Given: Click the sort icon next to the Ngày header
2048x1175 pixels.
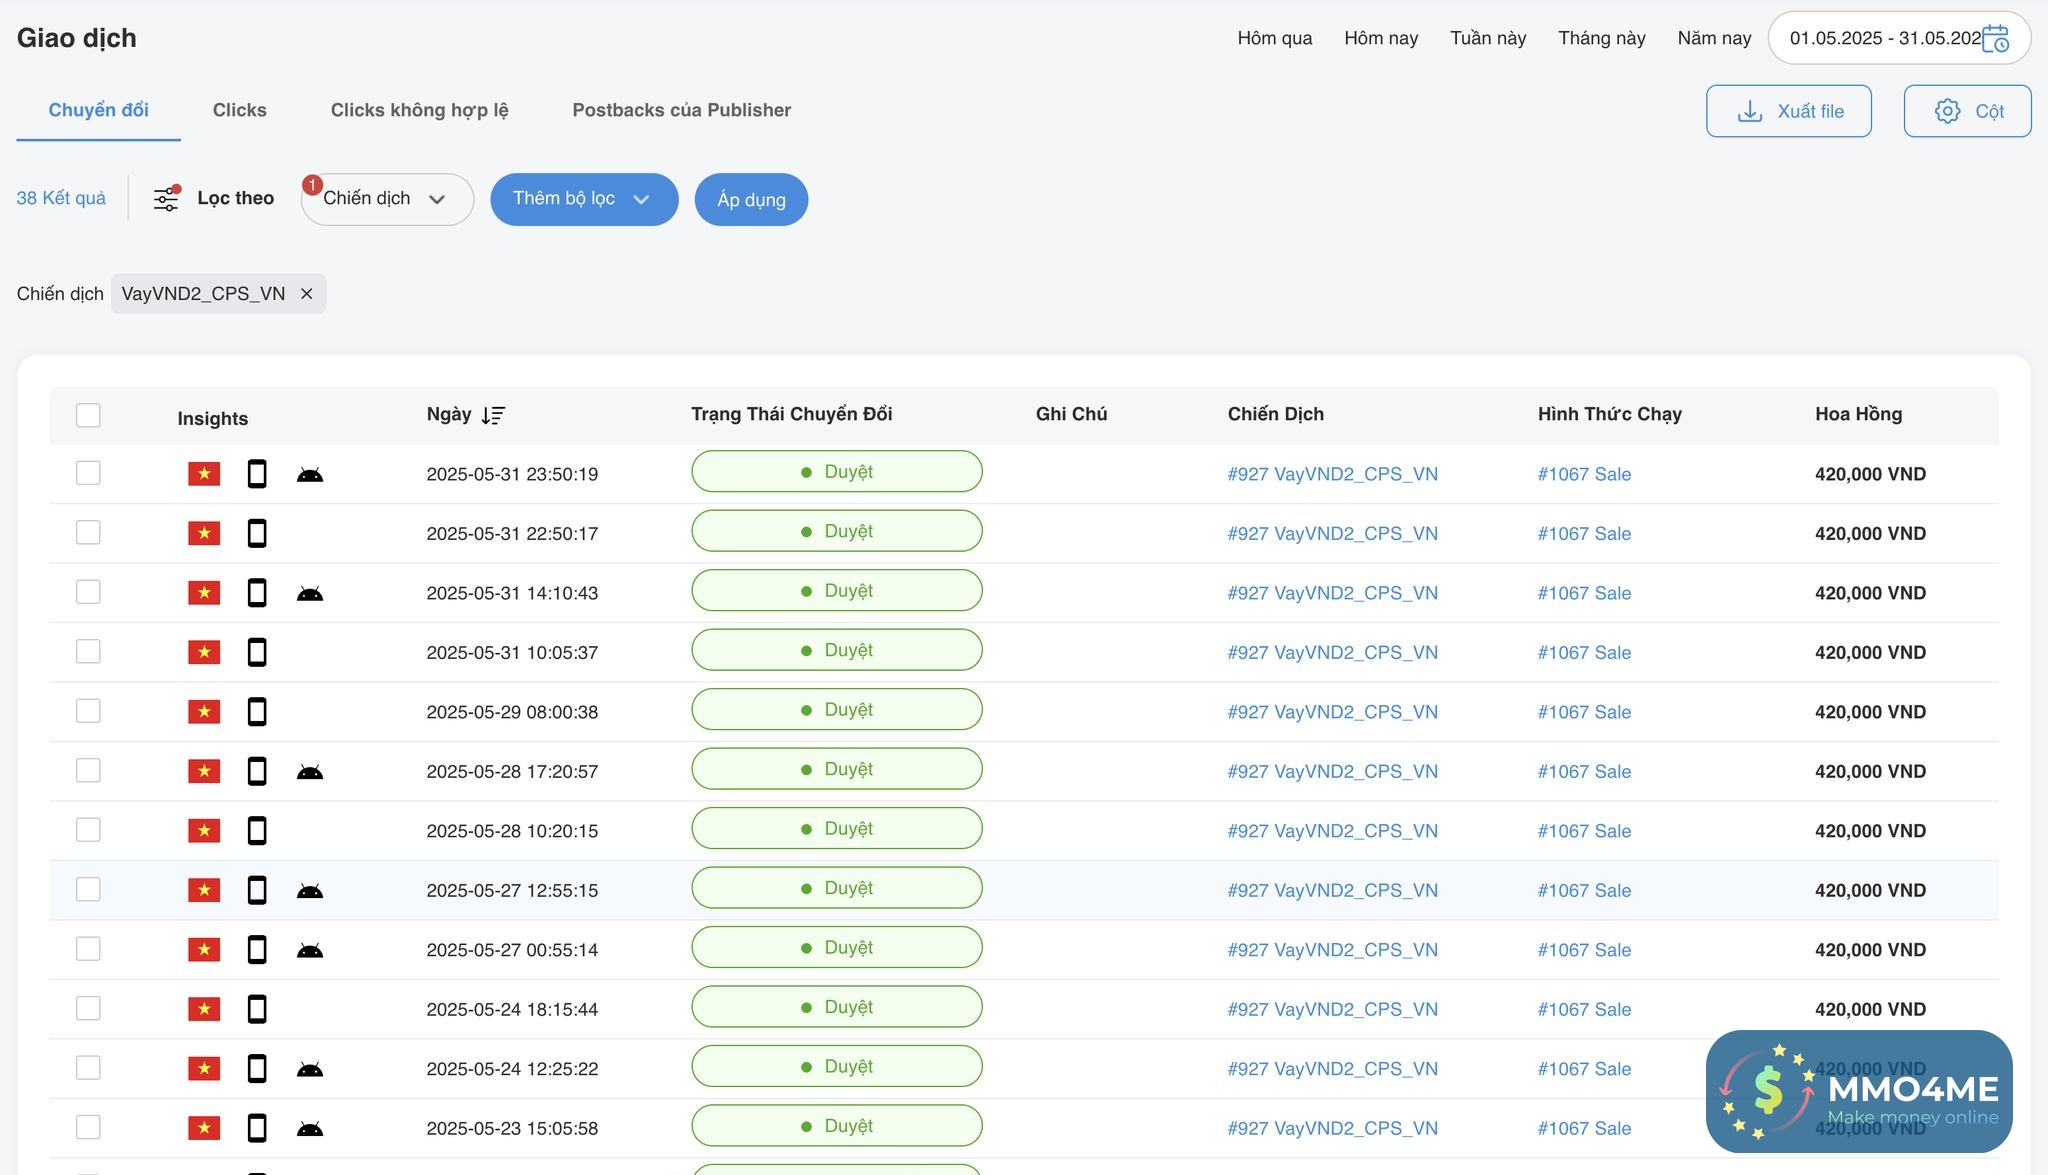Looking at the screenshot, I should [493, 415].
